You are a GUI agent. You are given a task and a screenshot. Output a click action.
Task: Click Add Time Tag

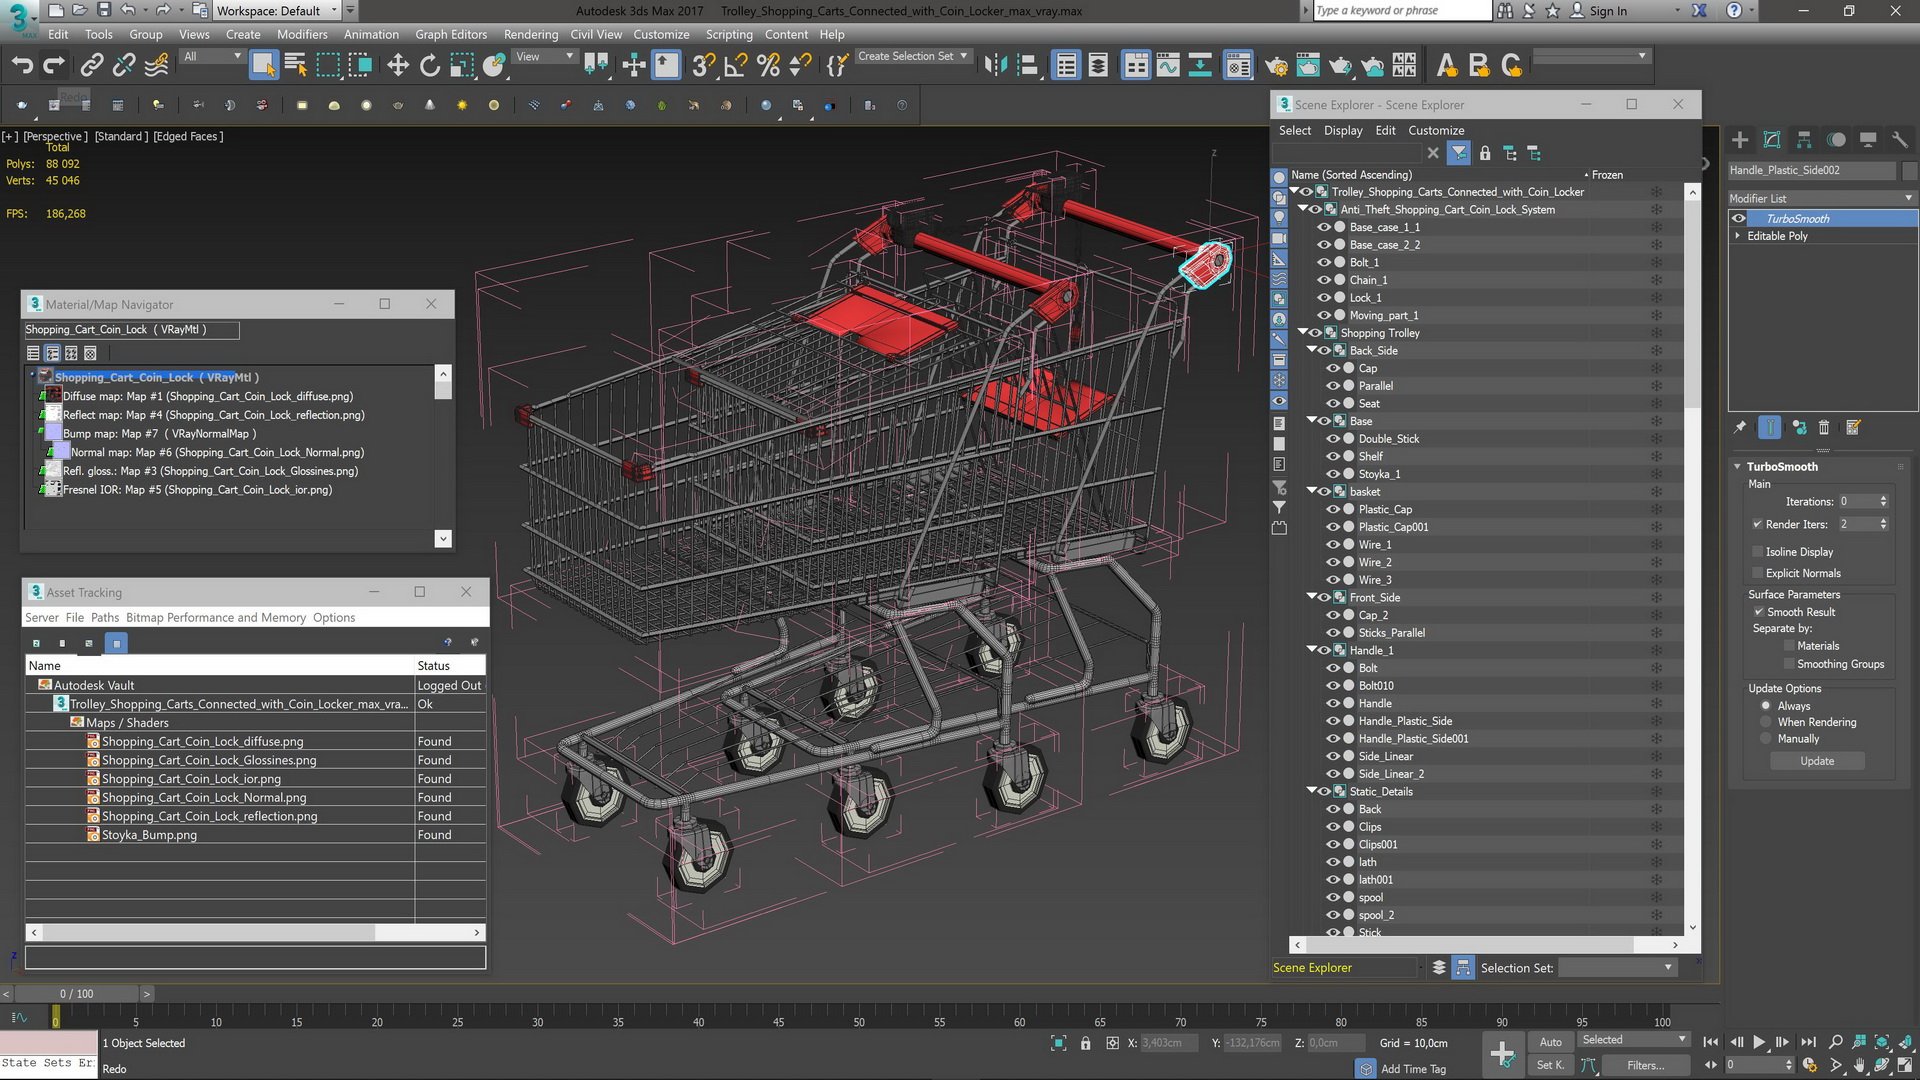[x=1413, y=1069]
